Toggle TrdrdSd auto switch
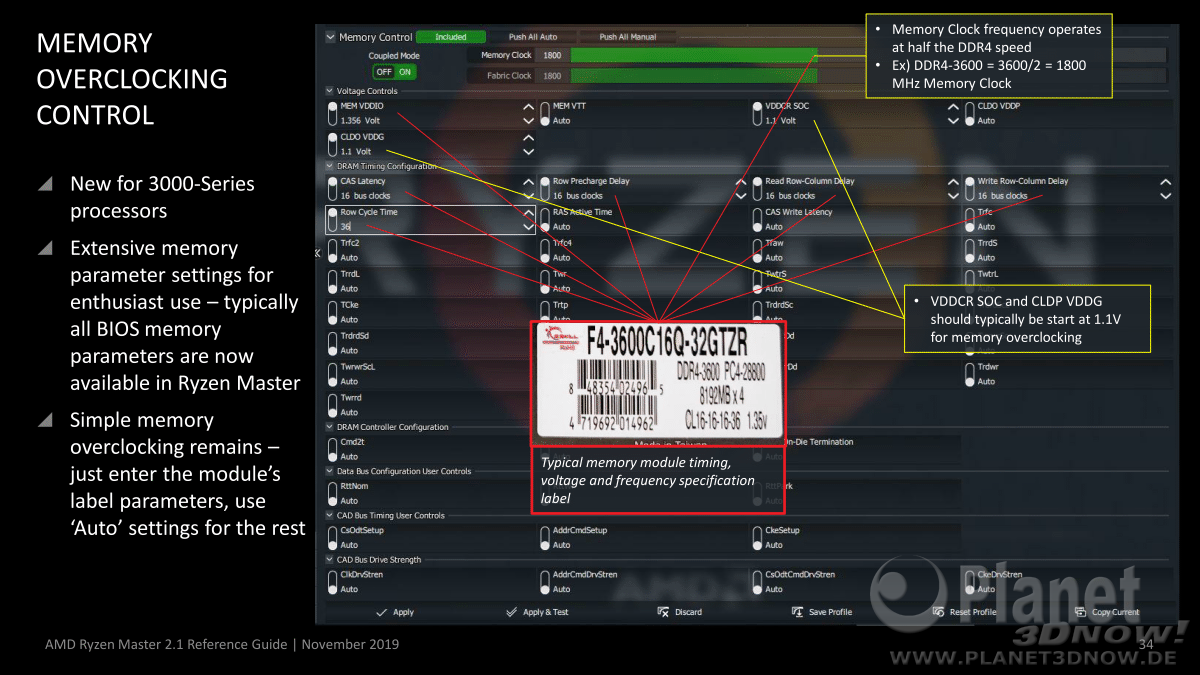Viewport: 1200px width, 675px height. point(333,343)
